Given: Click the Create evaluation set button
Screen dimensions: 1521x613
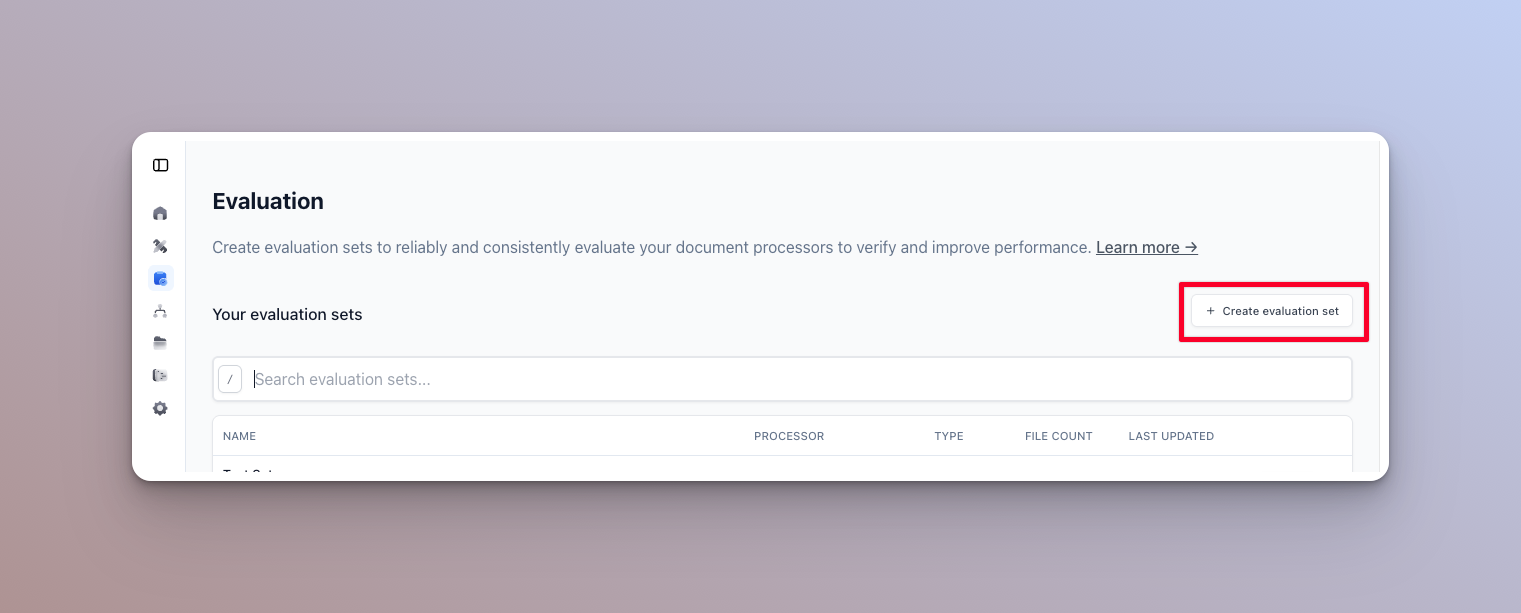Looking at the screenshot, I should pos(1272,311).
